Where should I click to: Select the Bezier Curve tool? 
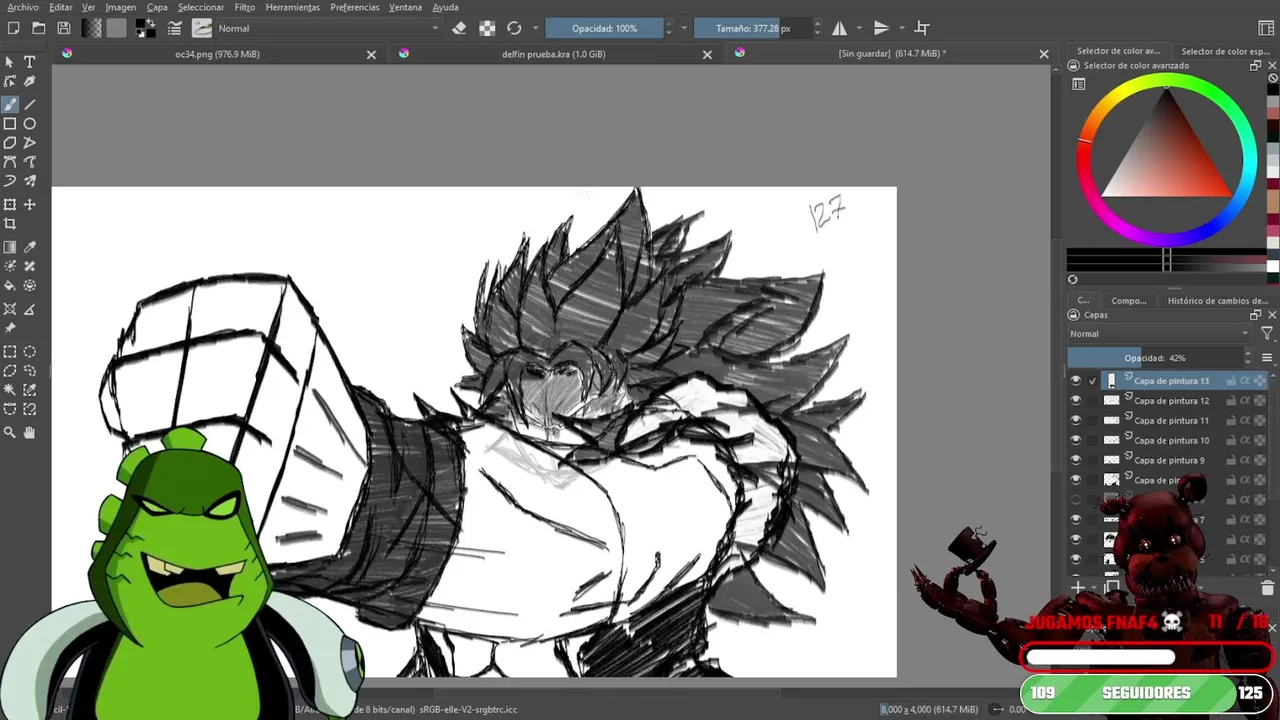click(10, 162)
